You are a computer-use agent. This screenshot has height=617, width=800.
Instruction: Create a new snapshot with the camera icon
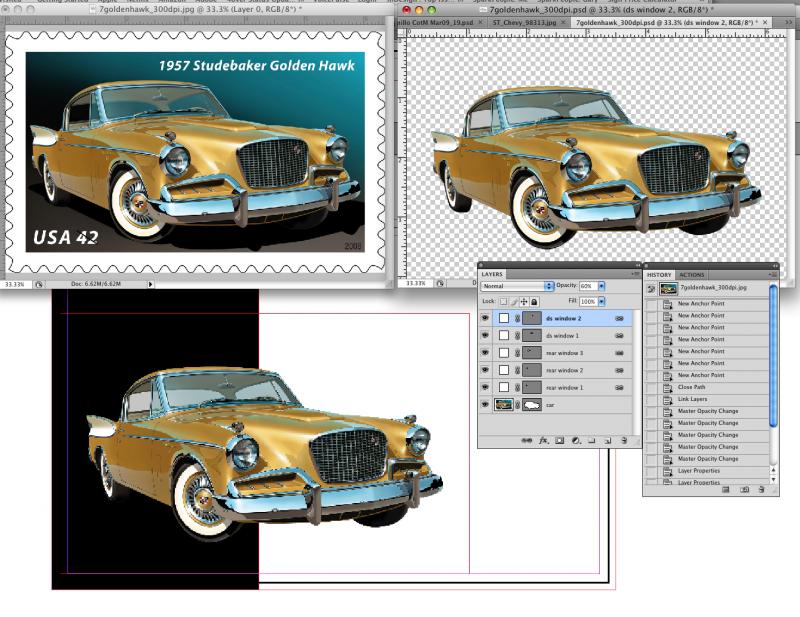click(744, 490)
